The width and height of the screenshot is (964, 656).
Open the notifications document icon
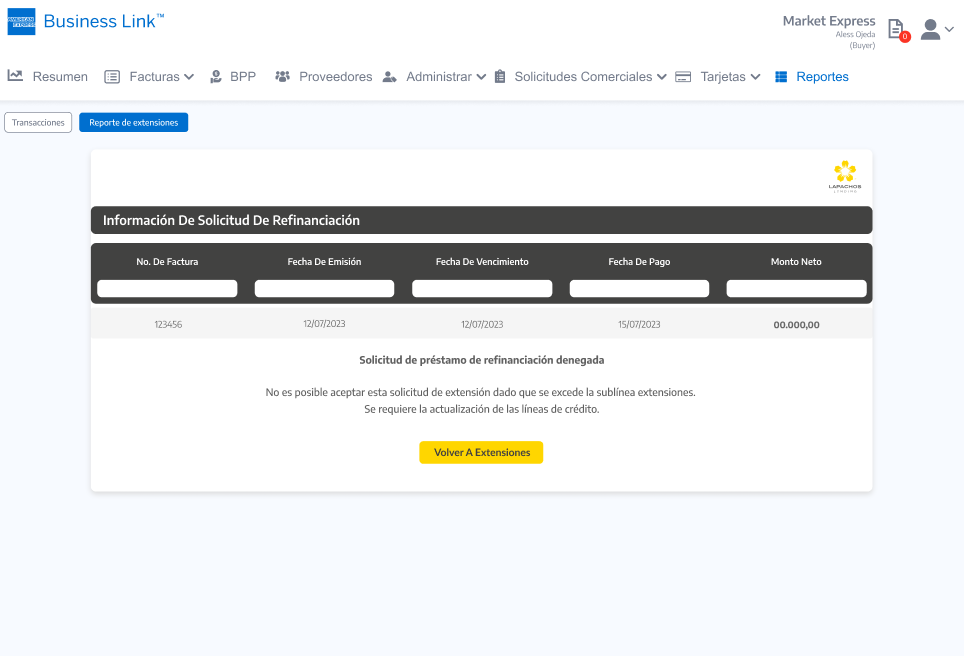tap(896, 29)
